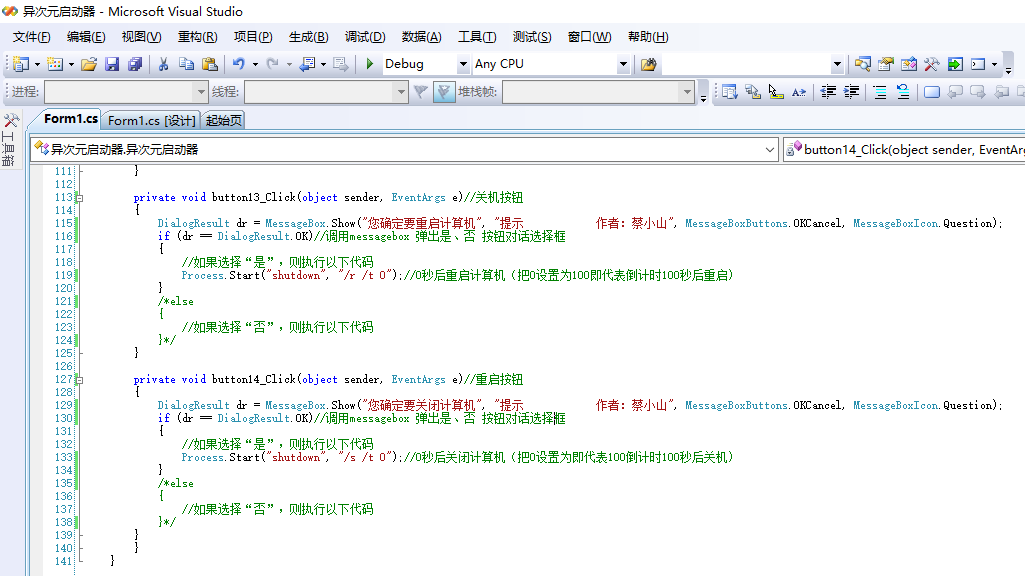Viewport: 1025px width, 576px height.
Task: Click the decrease indent icon
Action: point(827,91)
